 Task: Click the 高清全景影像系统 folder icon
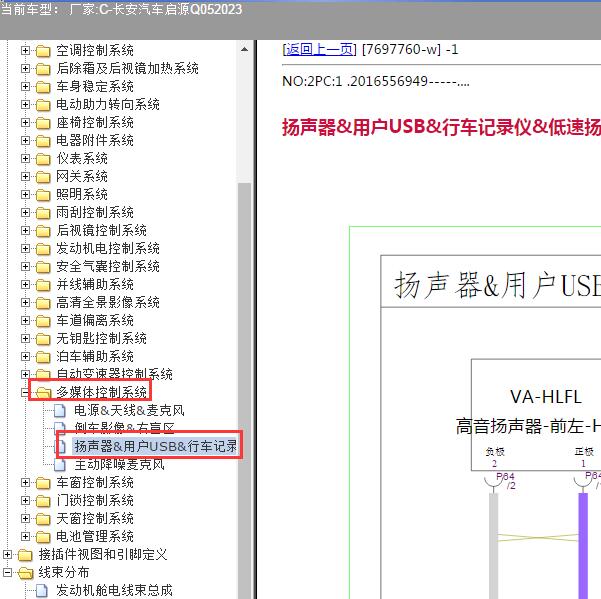(43, 303)
